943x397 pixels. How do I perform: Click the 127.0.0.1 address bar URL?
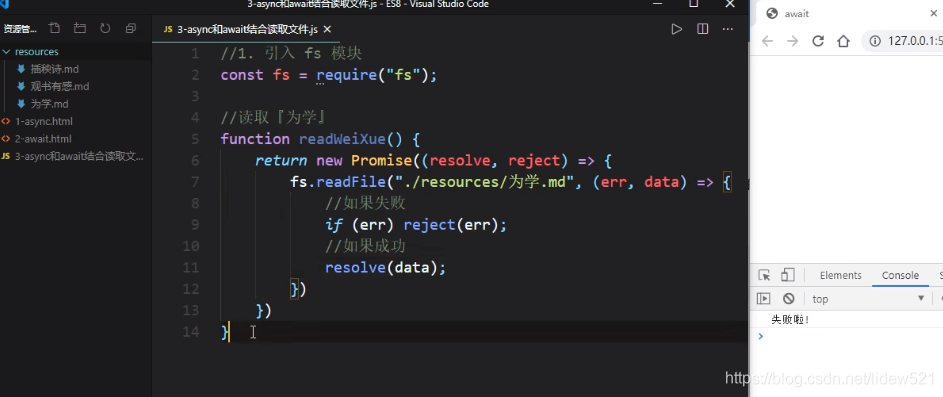[915, 41]
